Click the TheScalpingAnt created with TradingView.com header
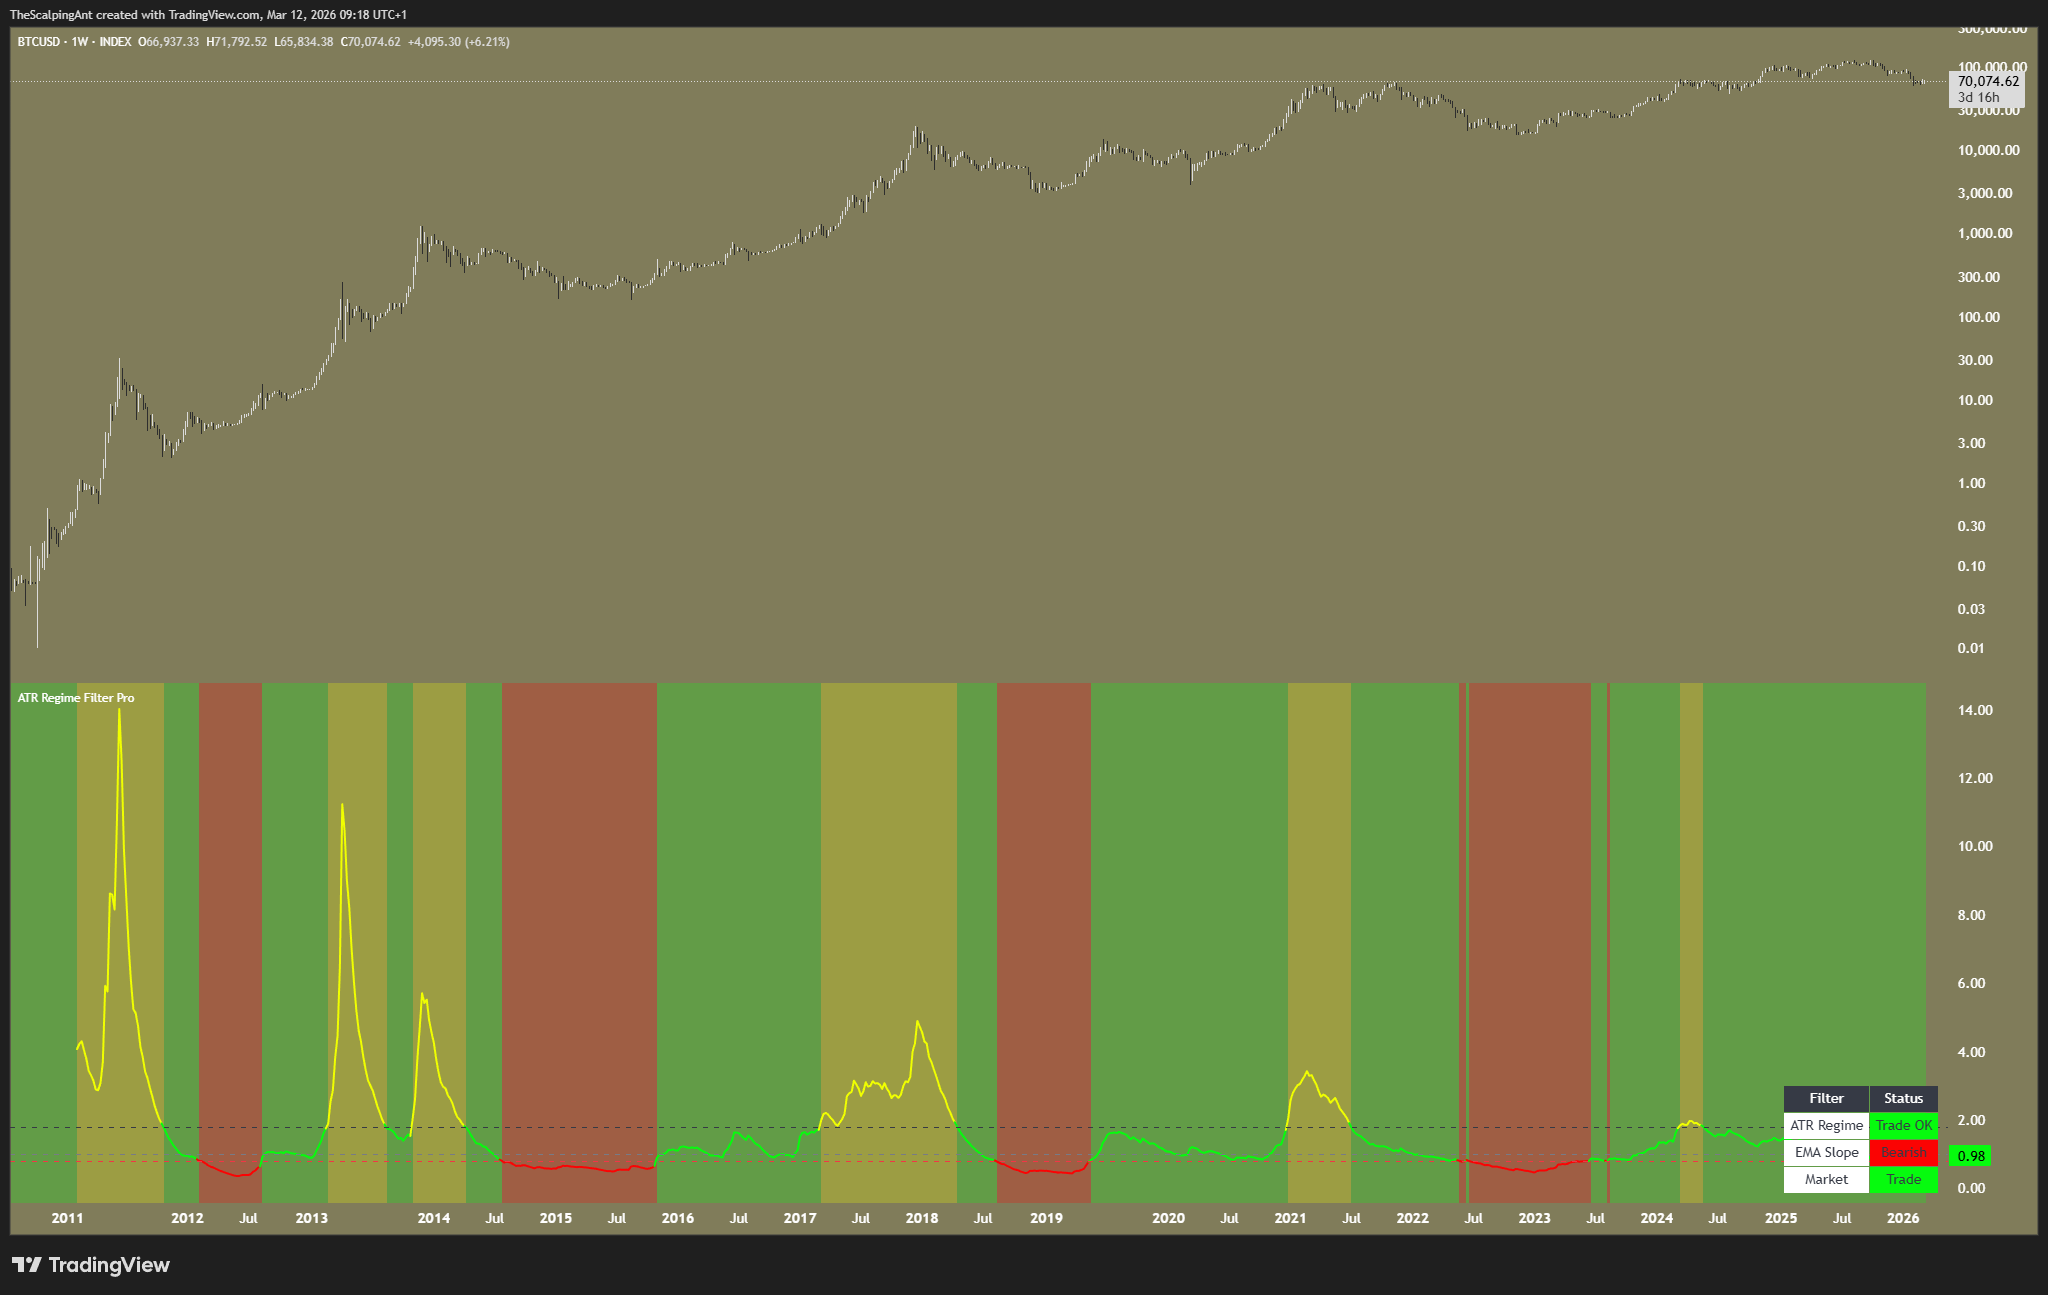 point(208,15)
